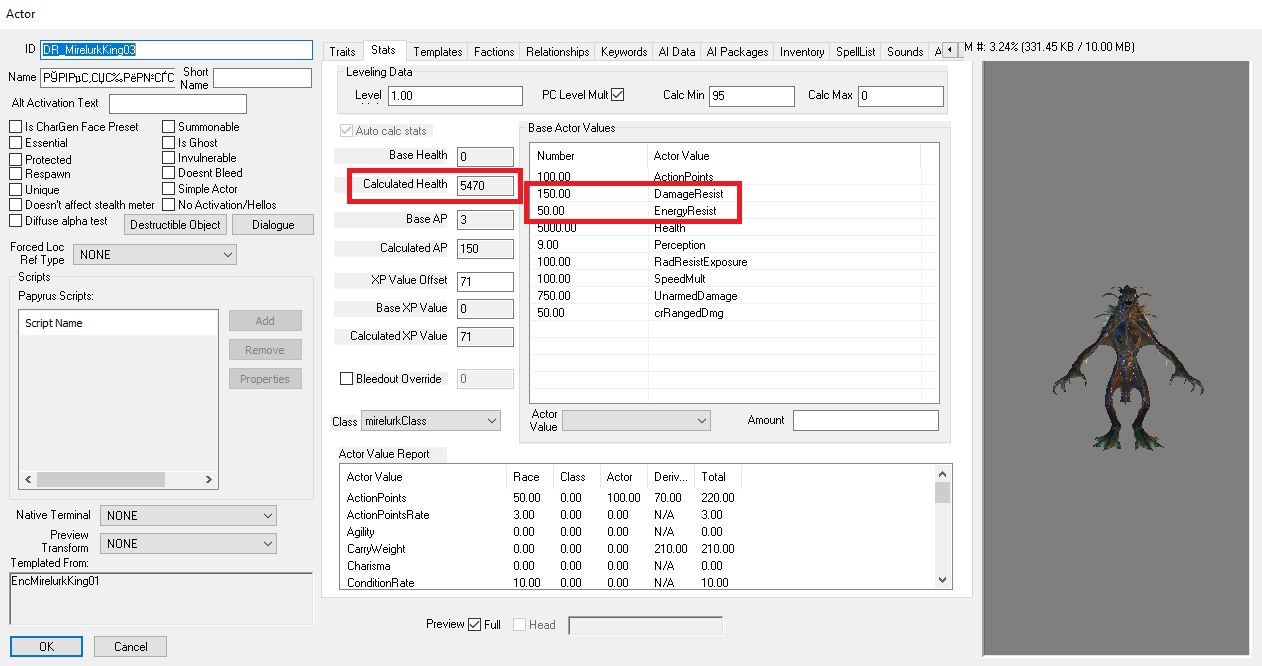Viewport: 1262px width, 666px height.
Task: Open the Inventory tab
Action: click(x=802, y=52)
